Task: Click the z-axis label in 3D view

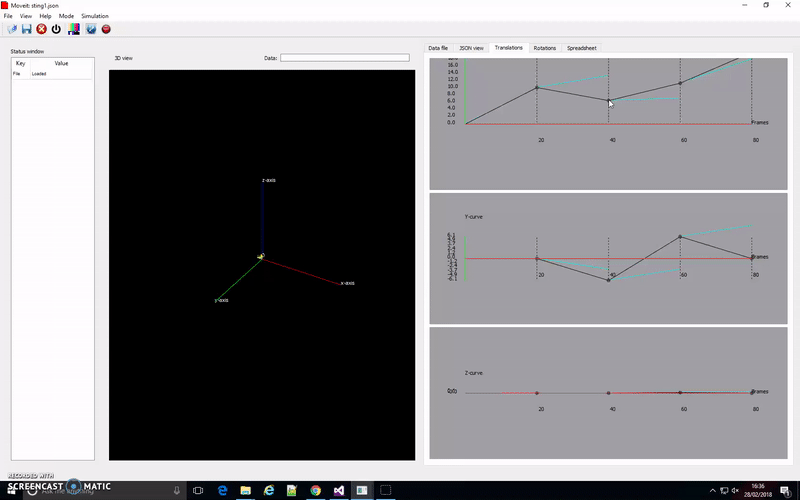Action: coord(269,180)
